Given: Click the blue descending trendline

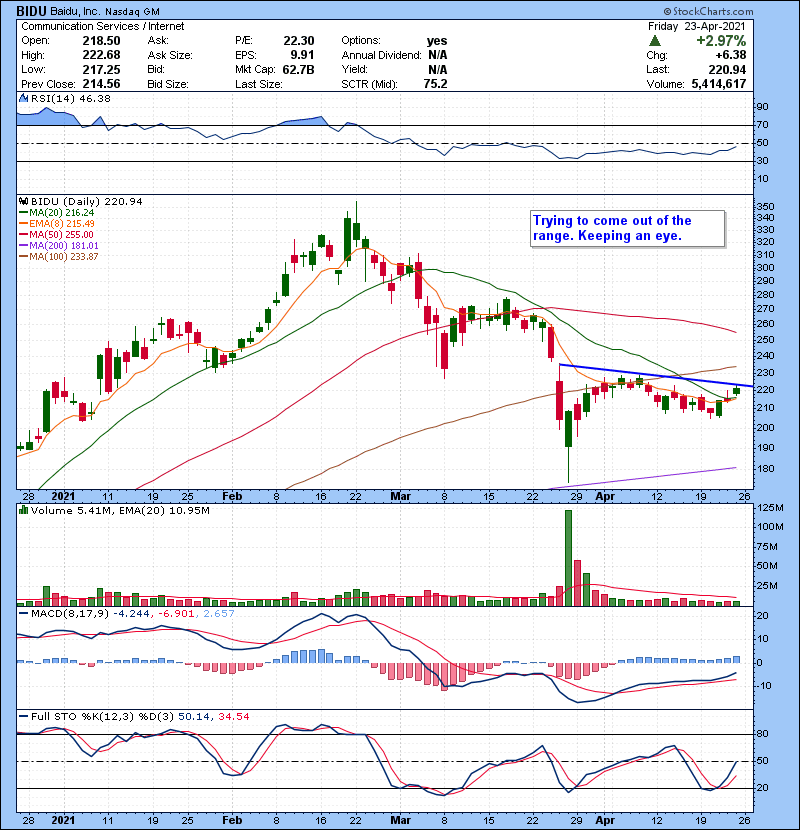Looking at the screenshot, I should tap(657, 376).
